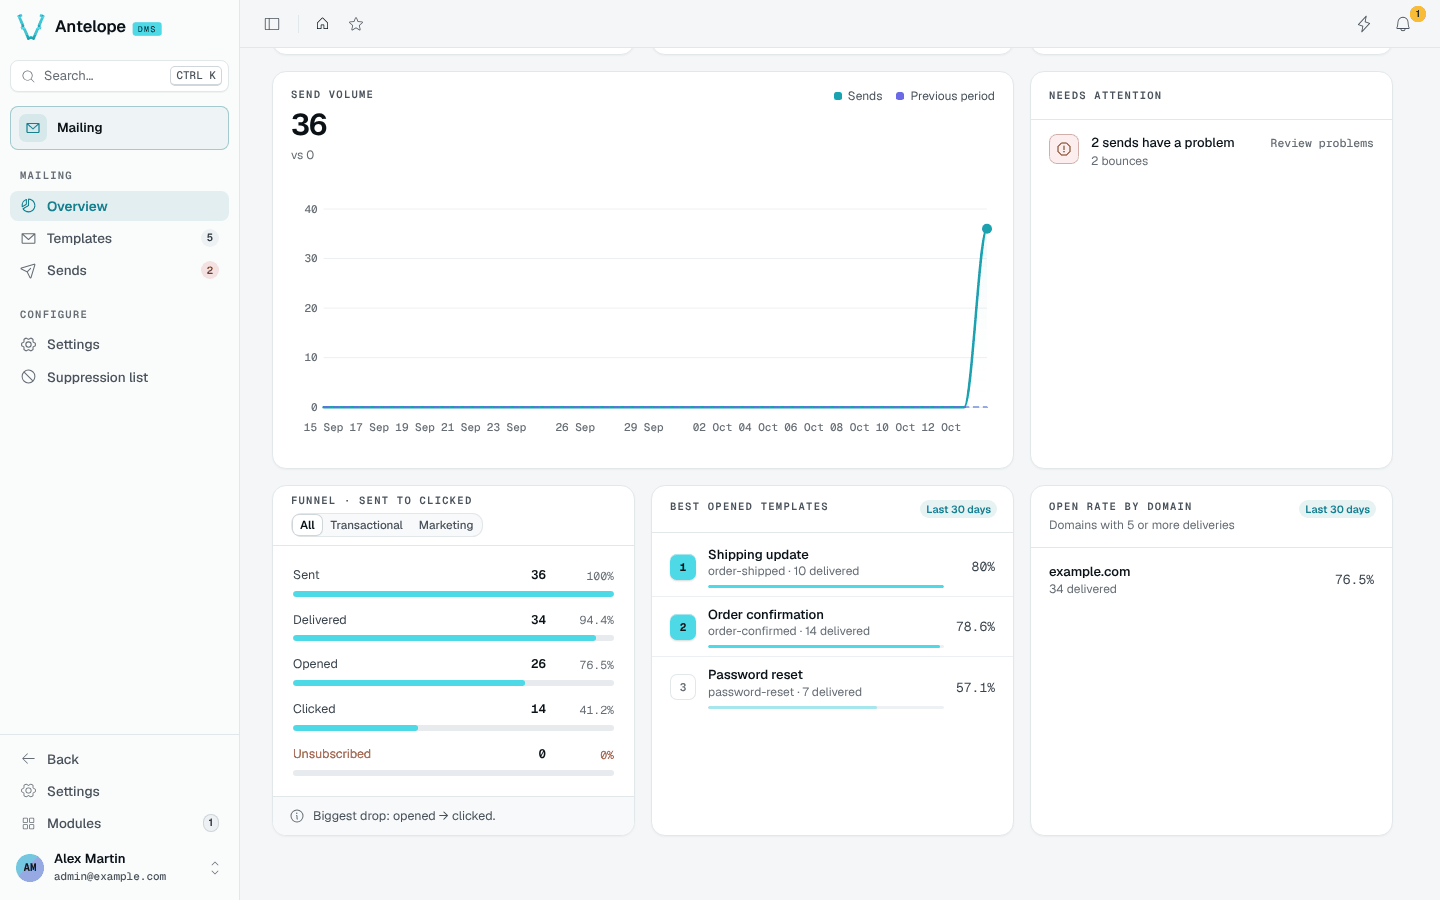Go to home via house icon
This screenshot has width=1440, height=900.
pyautogui.click(x=322, y=24)
